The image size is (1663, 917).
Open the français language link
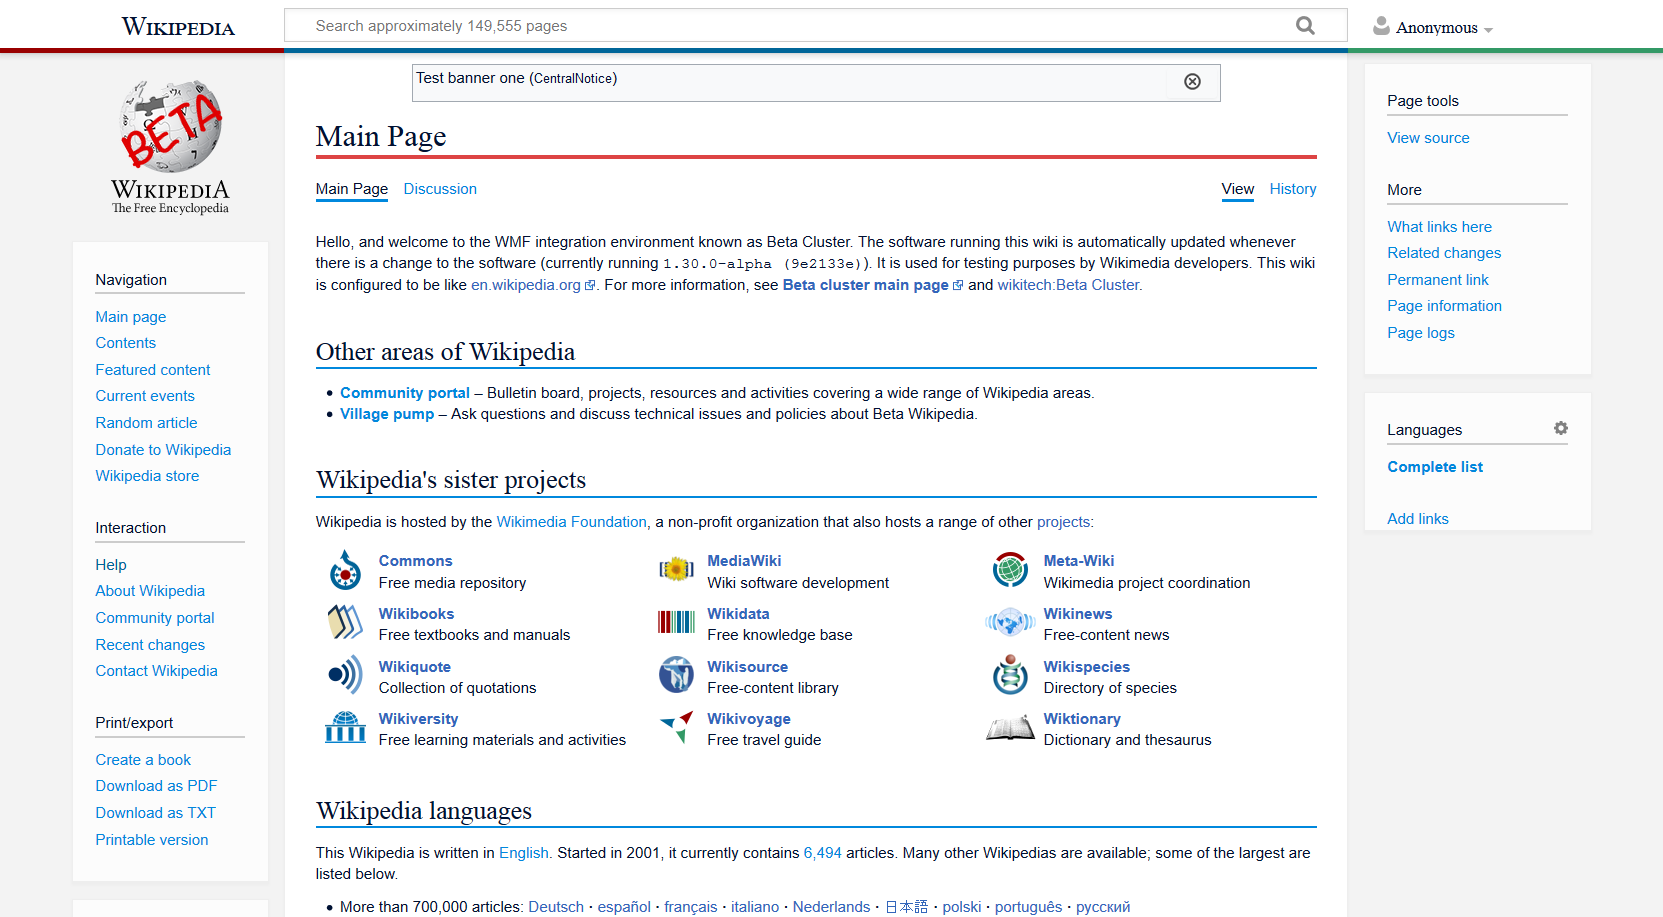(x=691, y=907)
